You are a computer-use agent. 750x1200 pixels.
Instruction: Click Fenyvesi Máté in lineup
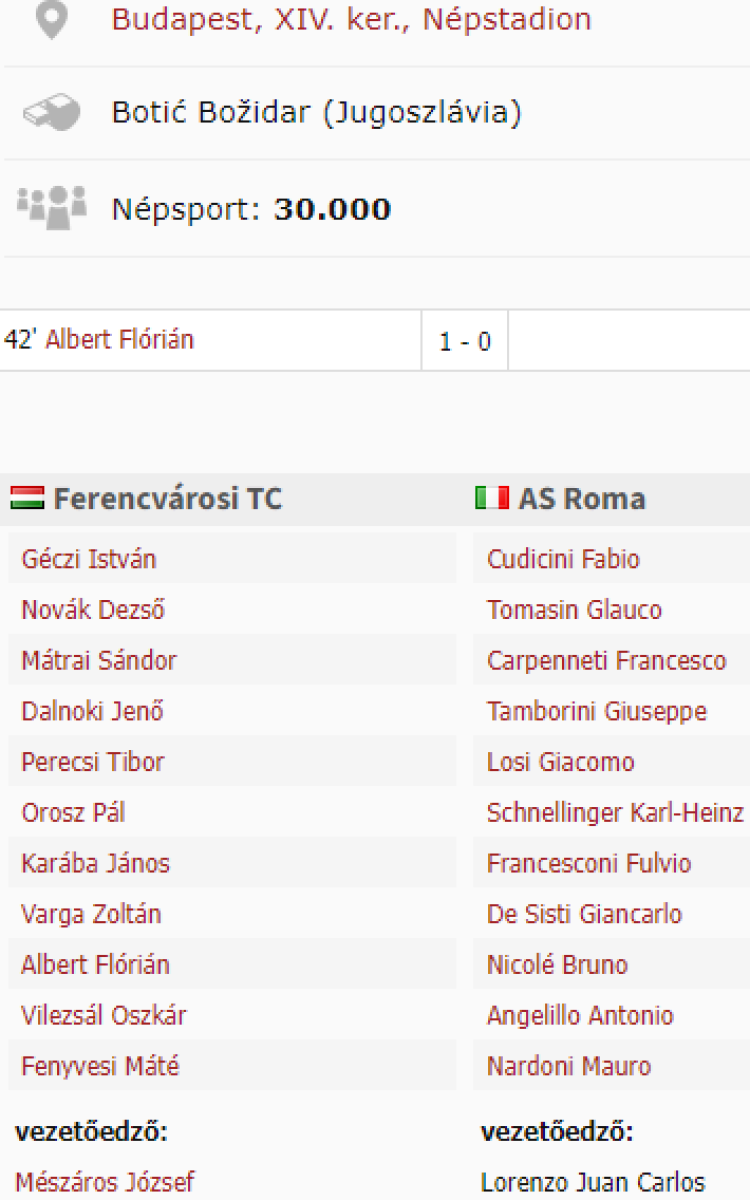[x=100, y=1066]
